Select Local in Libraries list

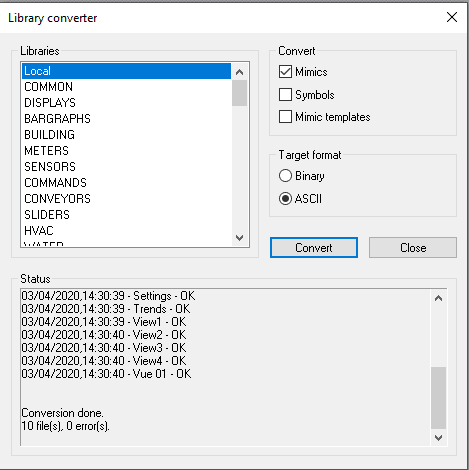coord(126,71)
